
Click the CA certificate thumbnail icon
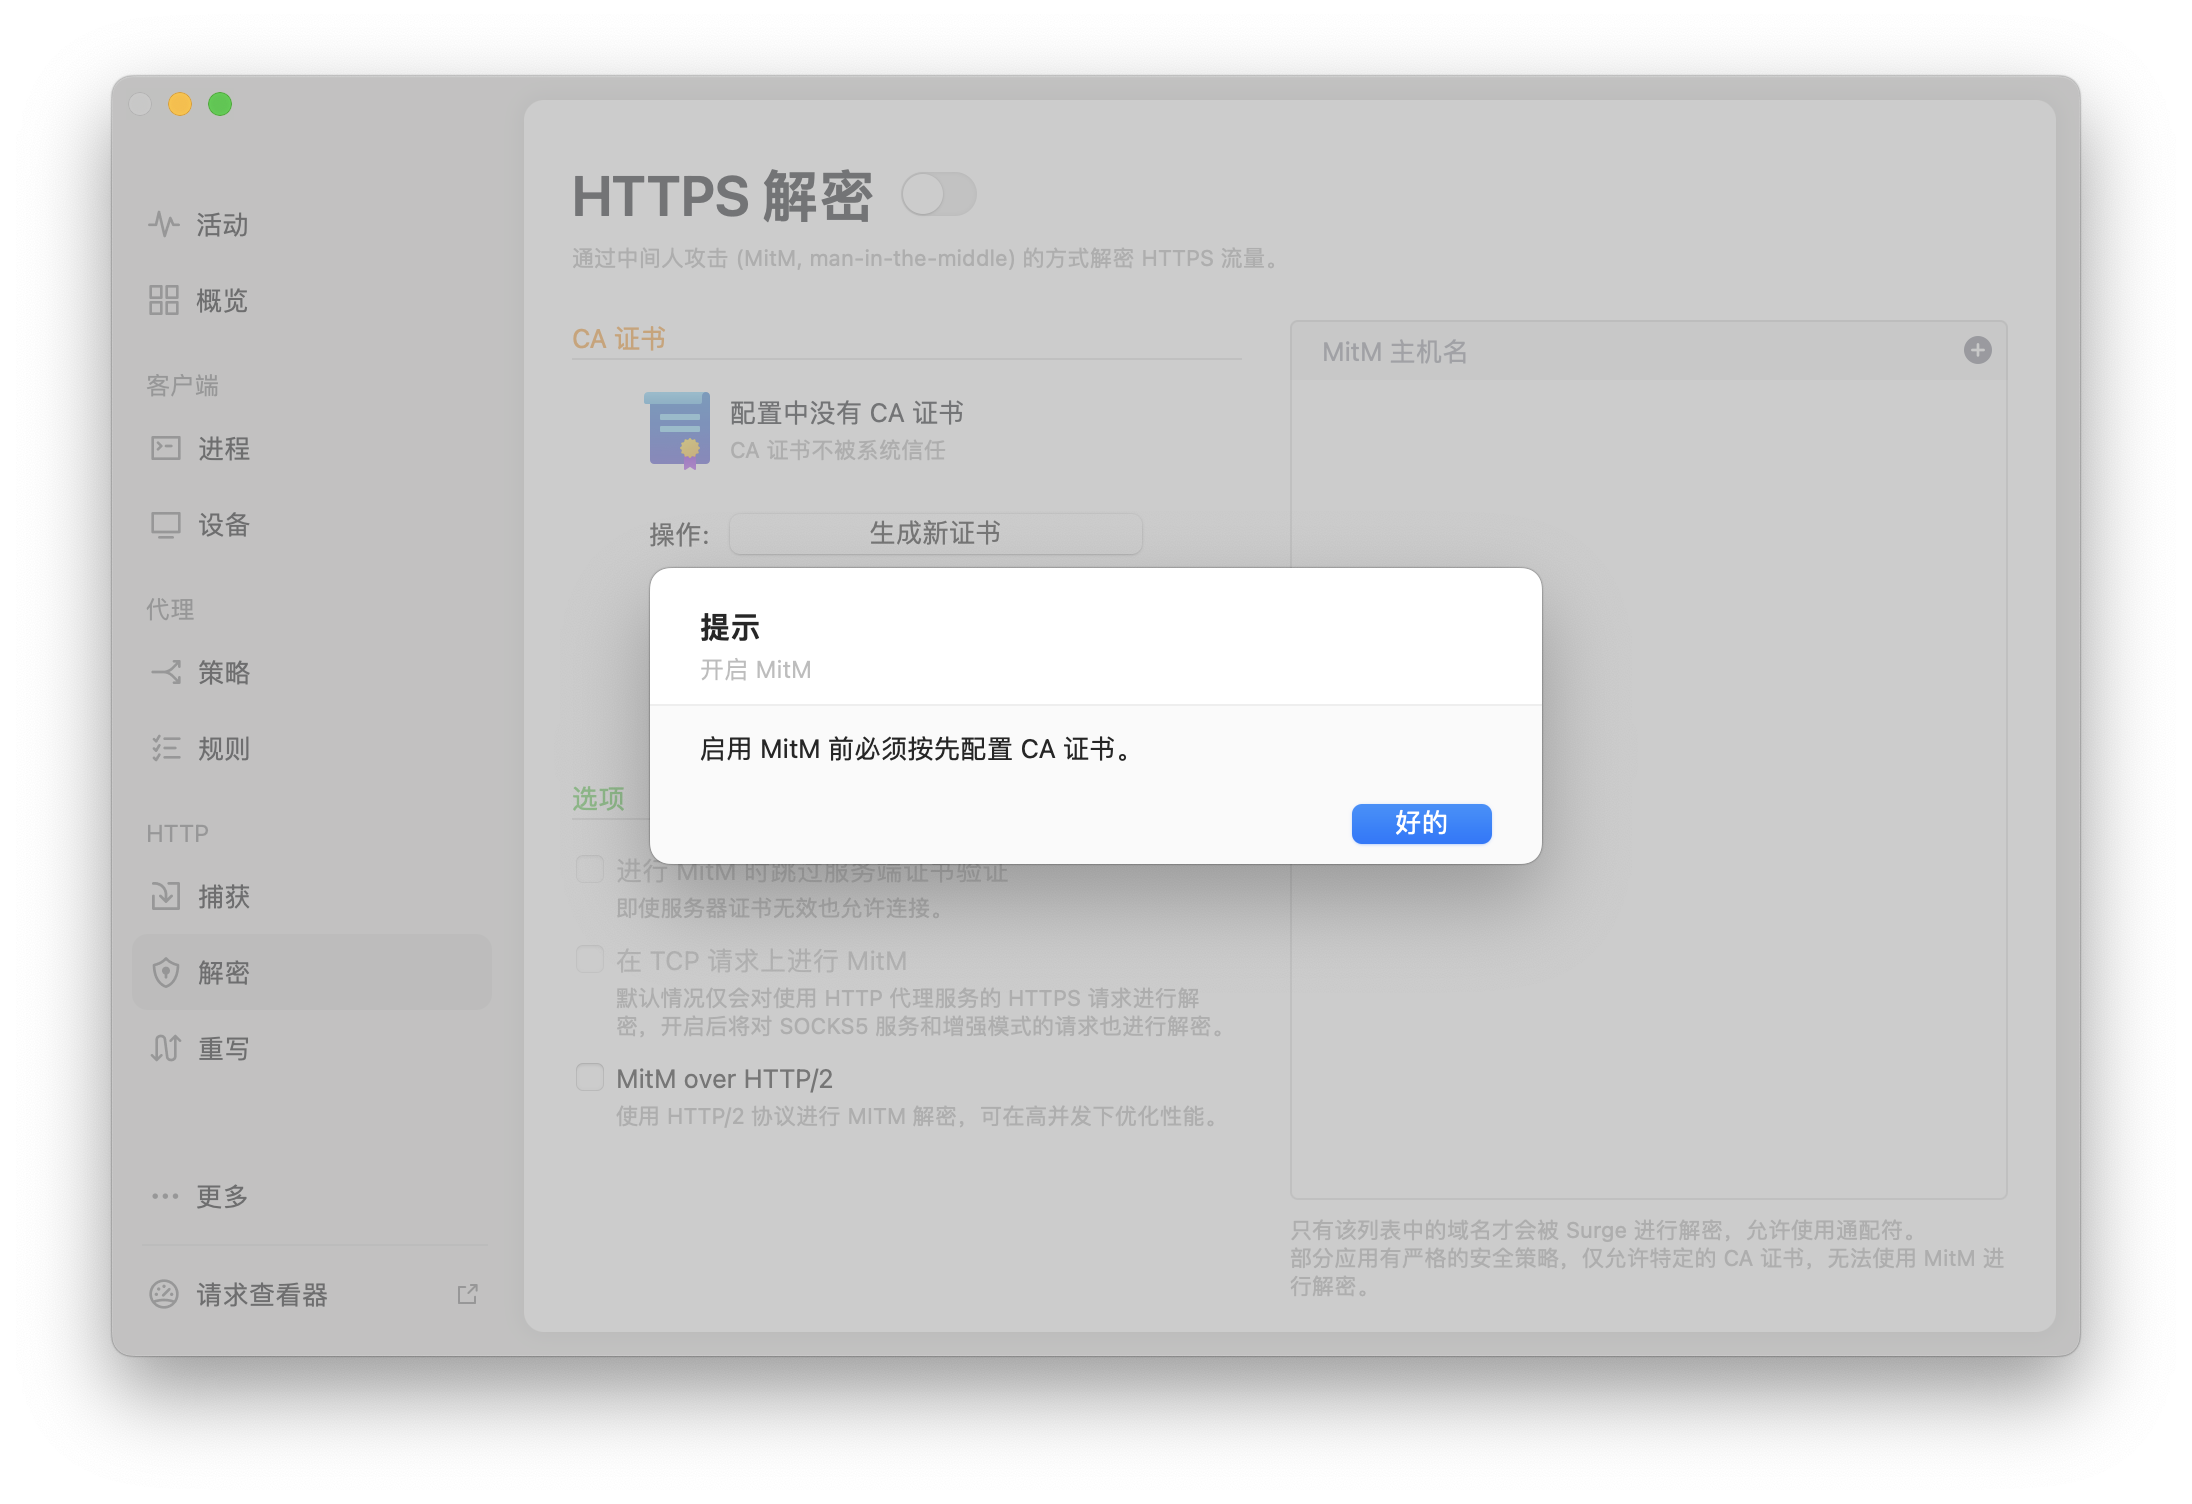[678, 430]
